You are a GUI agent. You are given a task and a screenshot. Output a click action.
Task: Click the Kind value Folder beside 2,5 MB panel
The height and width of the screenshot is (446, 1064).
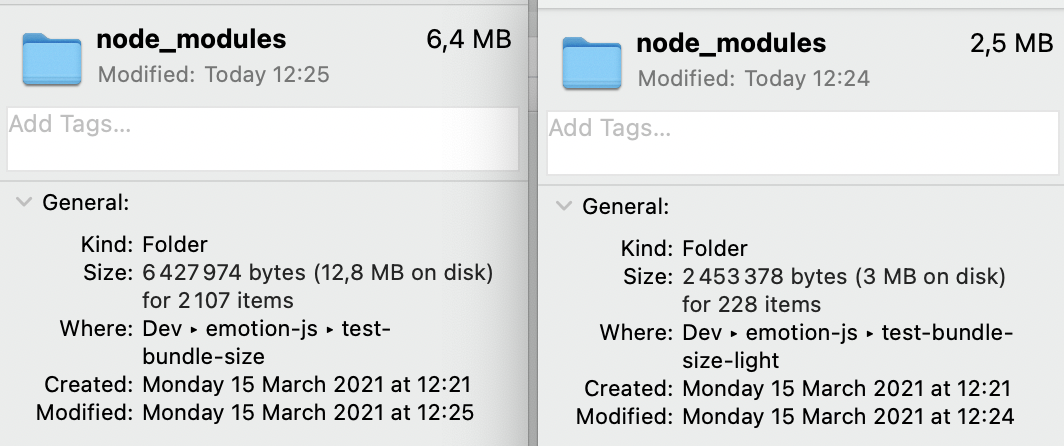tap(715, 249)
